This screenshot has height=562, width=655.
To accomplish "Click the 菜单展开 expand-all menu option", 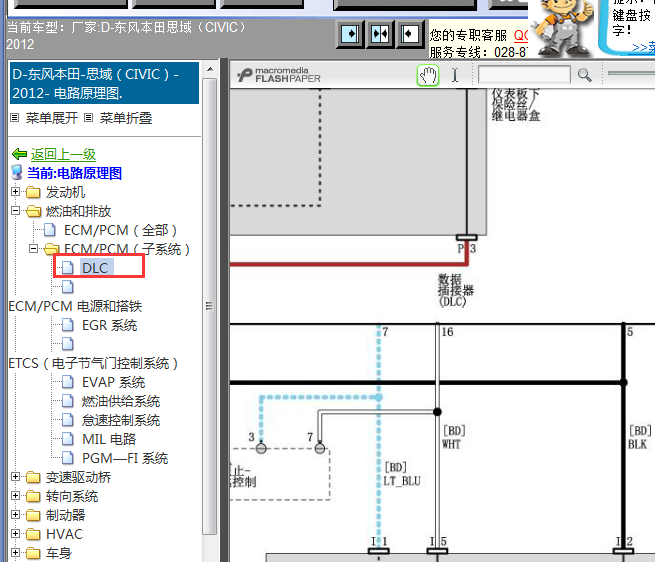I will (52, 118).
